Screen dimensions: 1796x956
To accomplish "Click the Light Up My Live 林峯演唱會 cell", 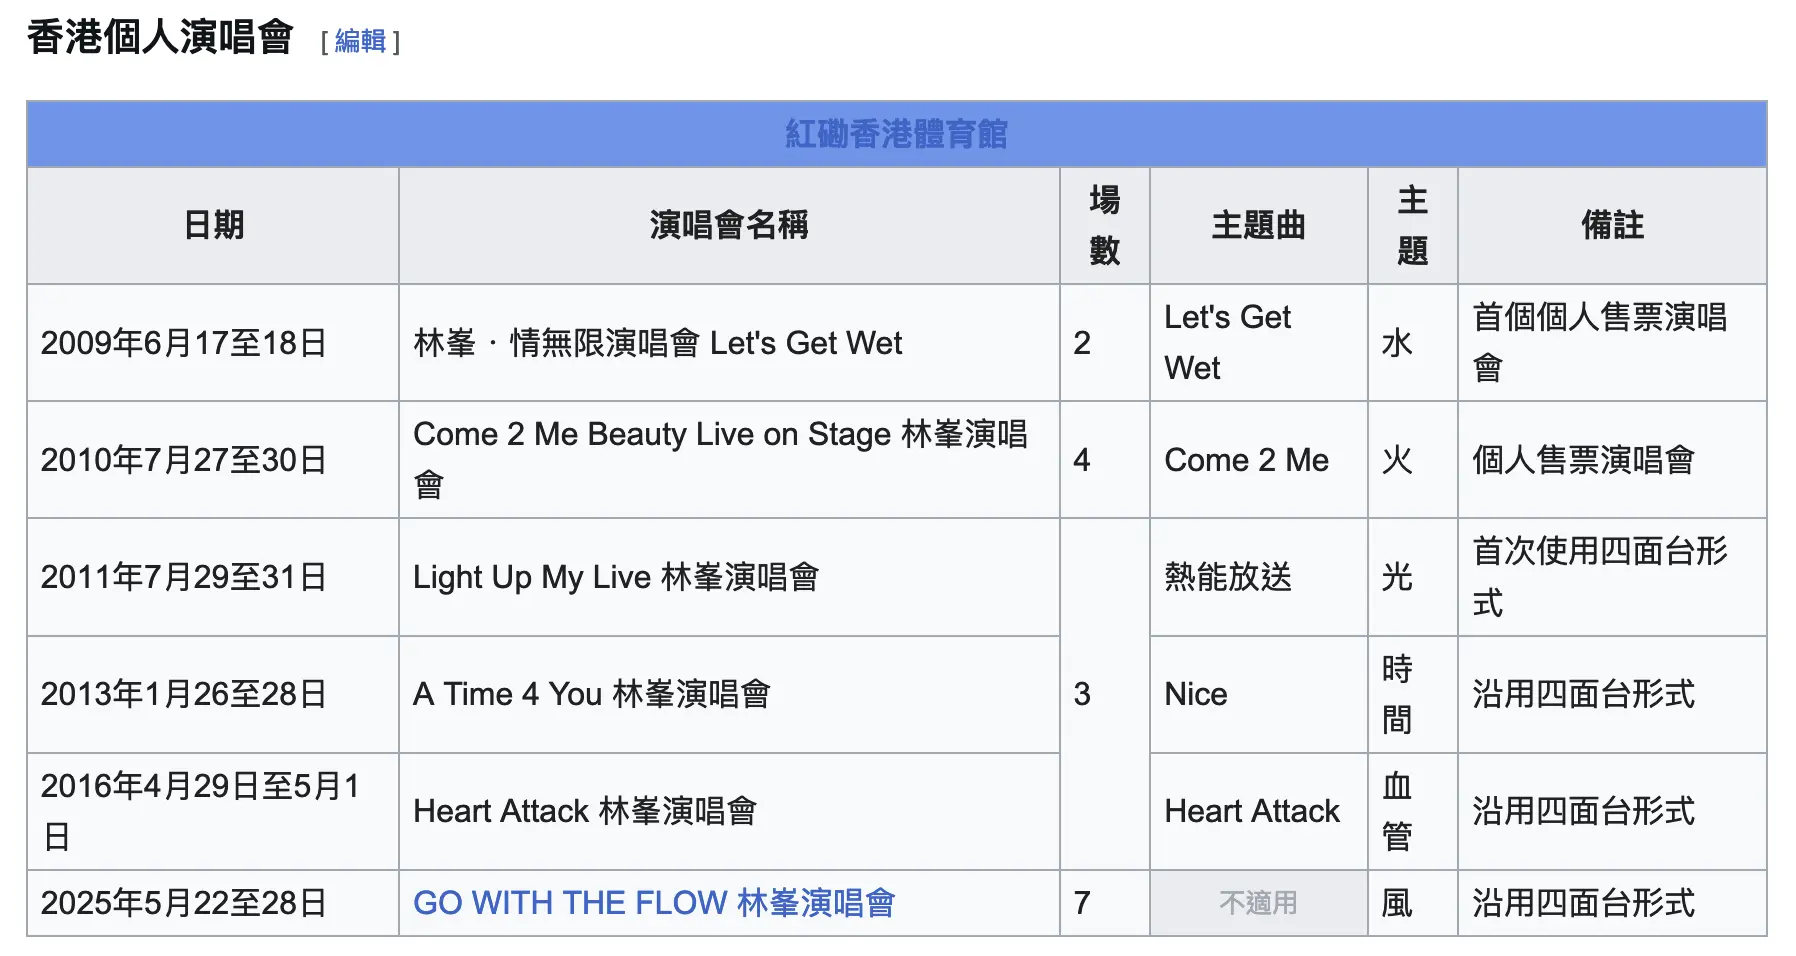I will [729, 577].
